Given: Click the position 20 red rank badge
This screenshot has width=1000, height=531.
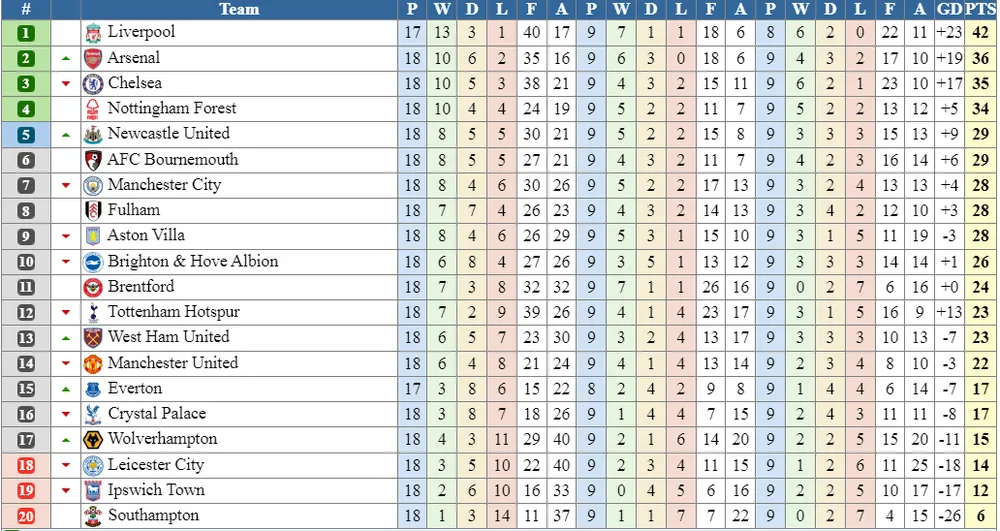Looking at the screenshot, I should tap(26, 516).
